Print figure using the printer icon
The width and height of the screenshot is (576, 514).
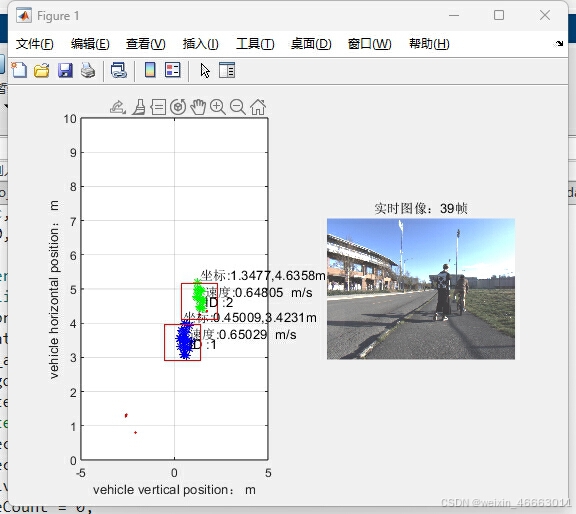[88, 70]
